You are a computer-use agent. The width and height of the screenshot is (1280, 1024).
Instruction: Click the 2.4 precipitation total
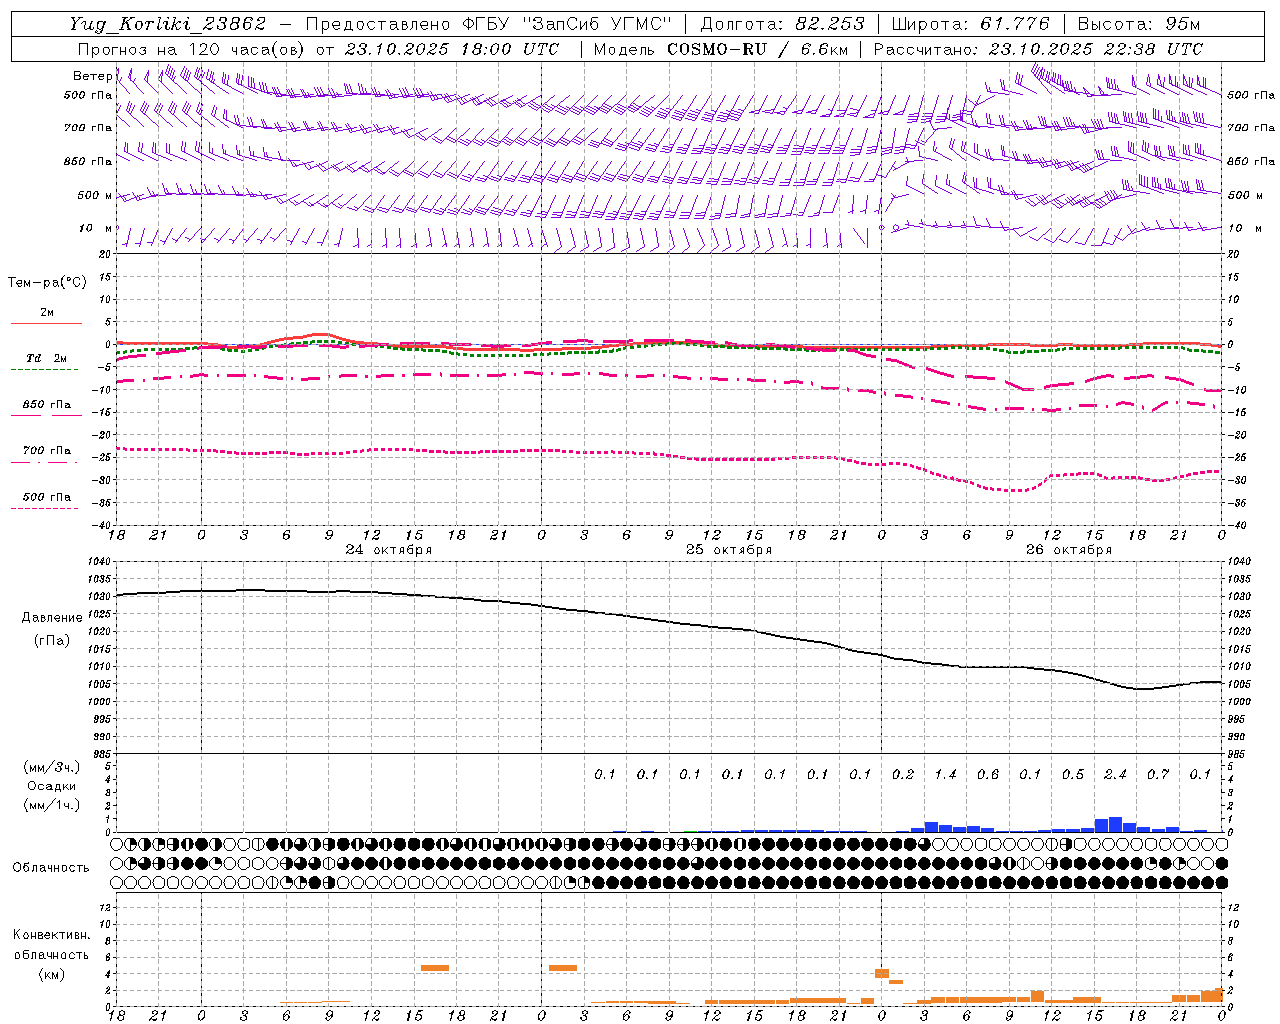coord(1115,774)
